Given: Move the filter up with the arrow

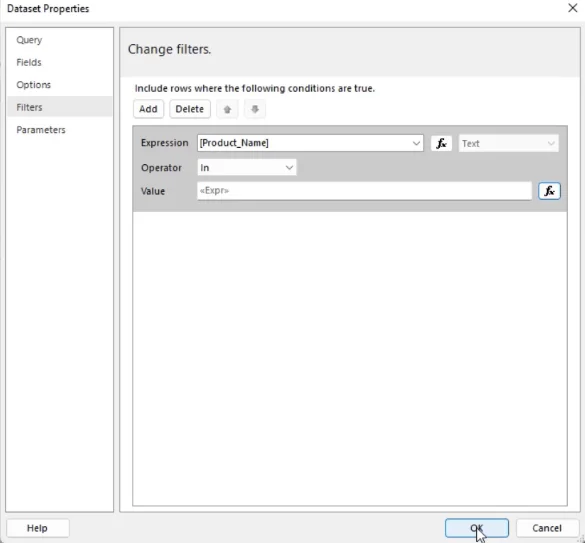Looking at the screenshot, I should pos(227,109).
